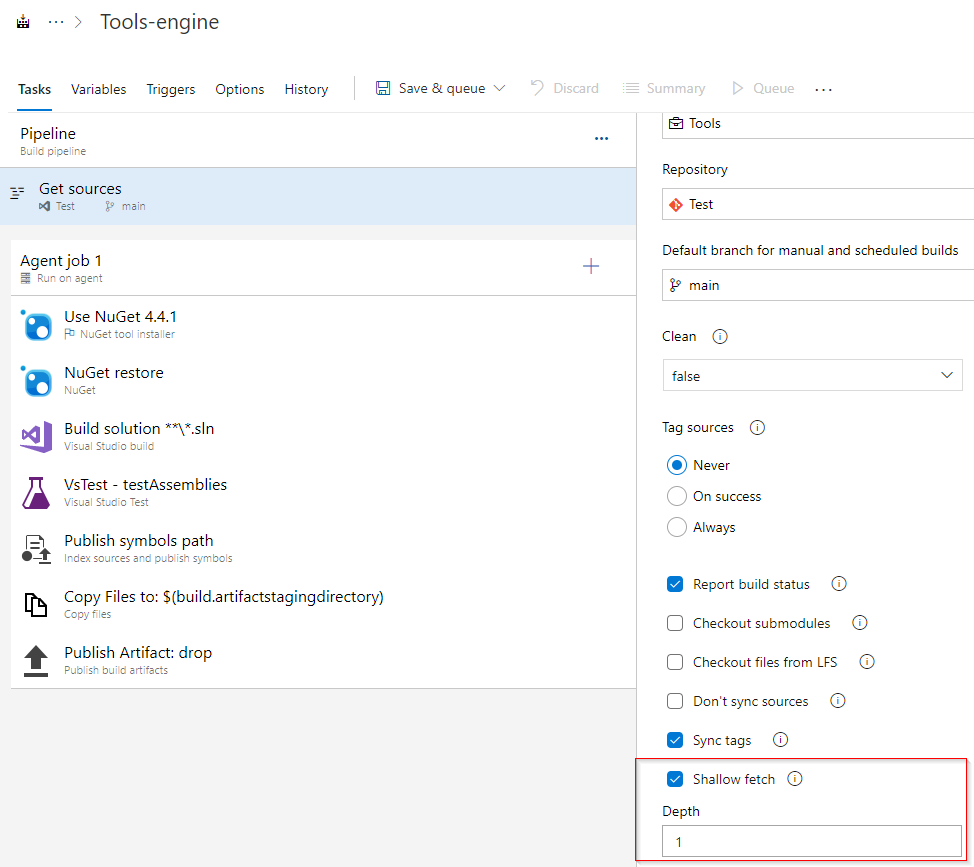View the History tab
974x867 pixels.
(306, 89)
